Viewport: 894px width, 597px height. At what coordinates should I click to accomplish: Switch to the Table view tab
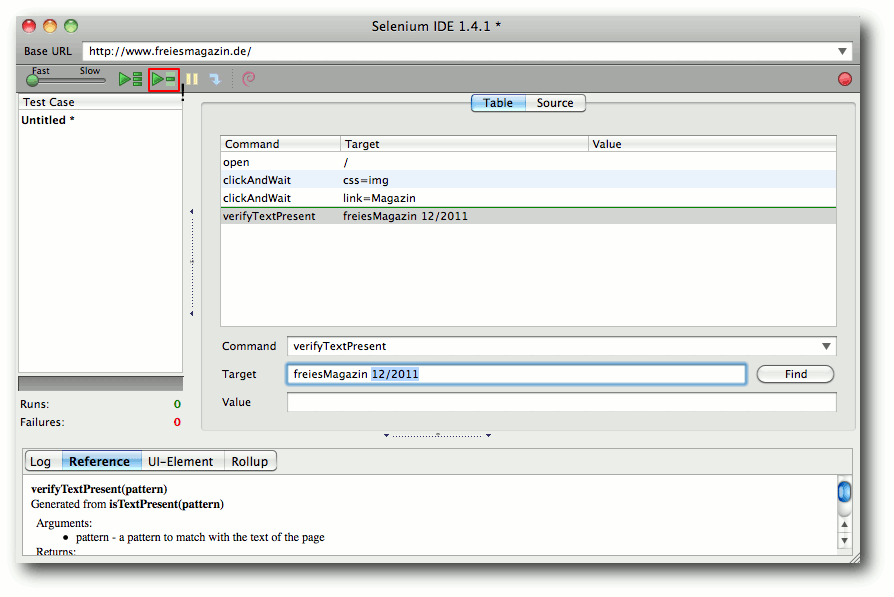(x=498, y=103)
